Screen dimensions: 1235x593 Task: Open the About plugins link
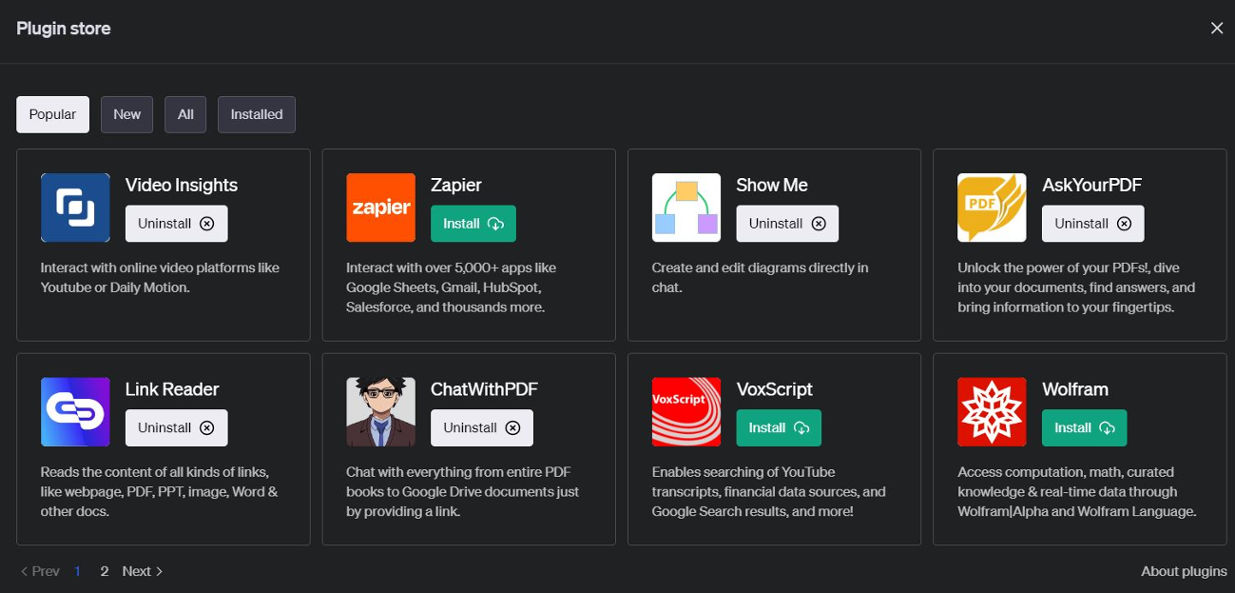coord(1184,571)
